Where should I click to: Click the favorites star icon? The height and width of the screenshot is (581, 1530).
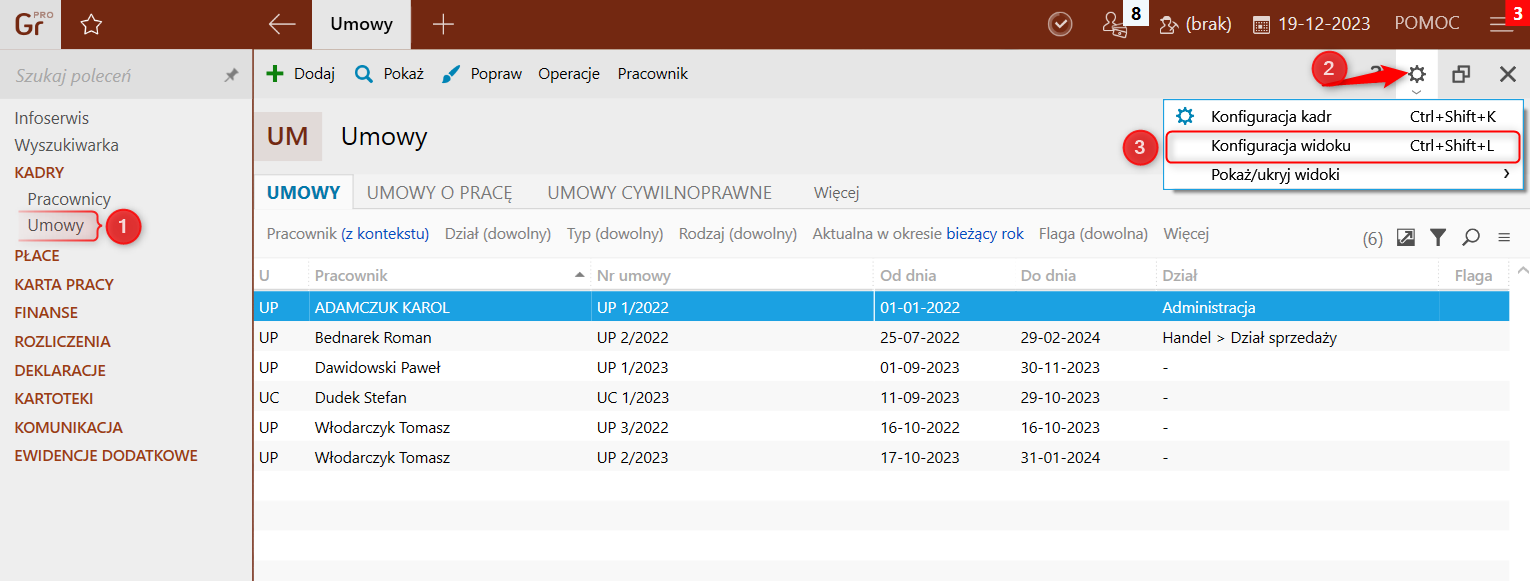click(91, 25)
